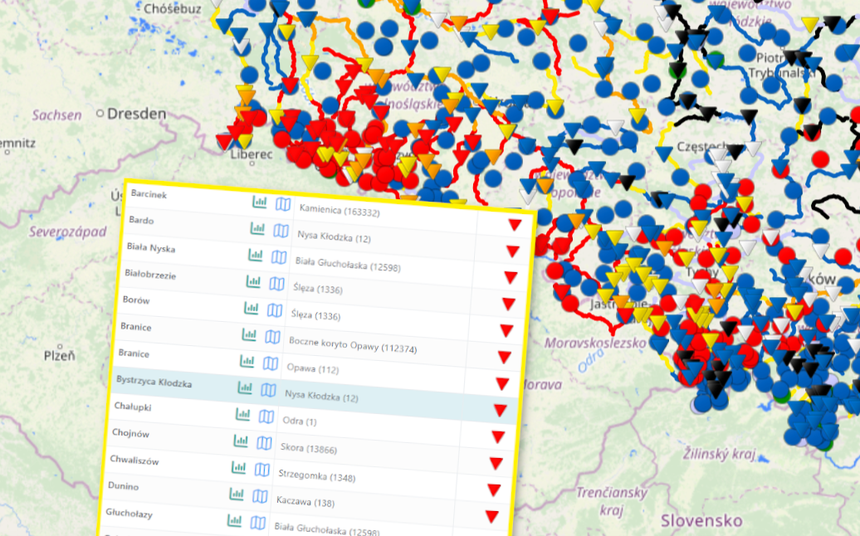
Task: Click river cell Kamienica (163332)
Action: pos(340,211)
